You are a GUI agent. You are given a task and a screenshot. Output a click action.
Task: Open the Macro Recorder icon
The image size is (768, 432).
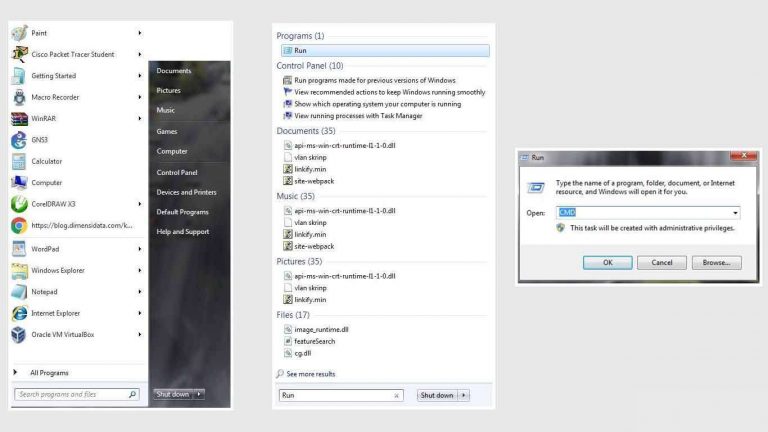(19, 97)
